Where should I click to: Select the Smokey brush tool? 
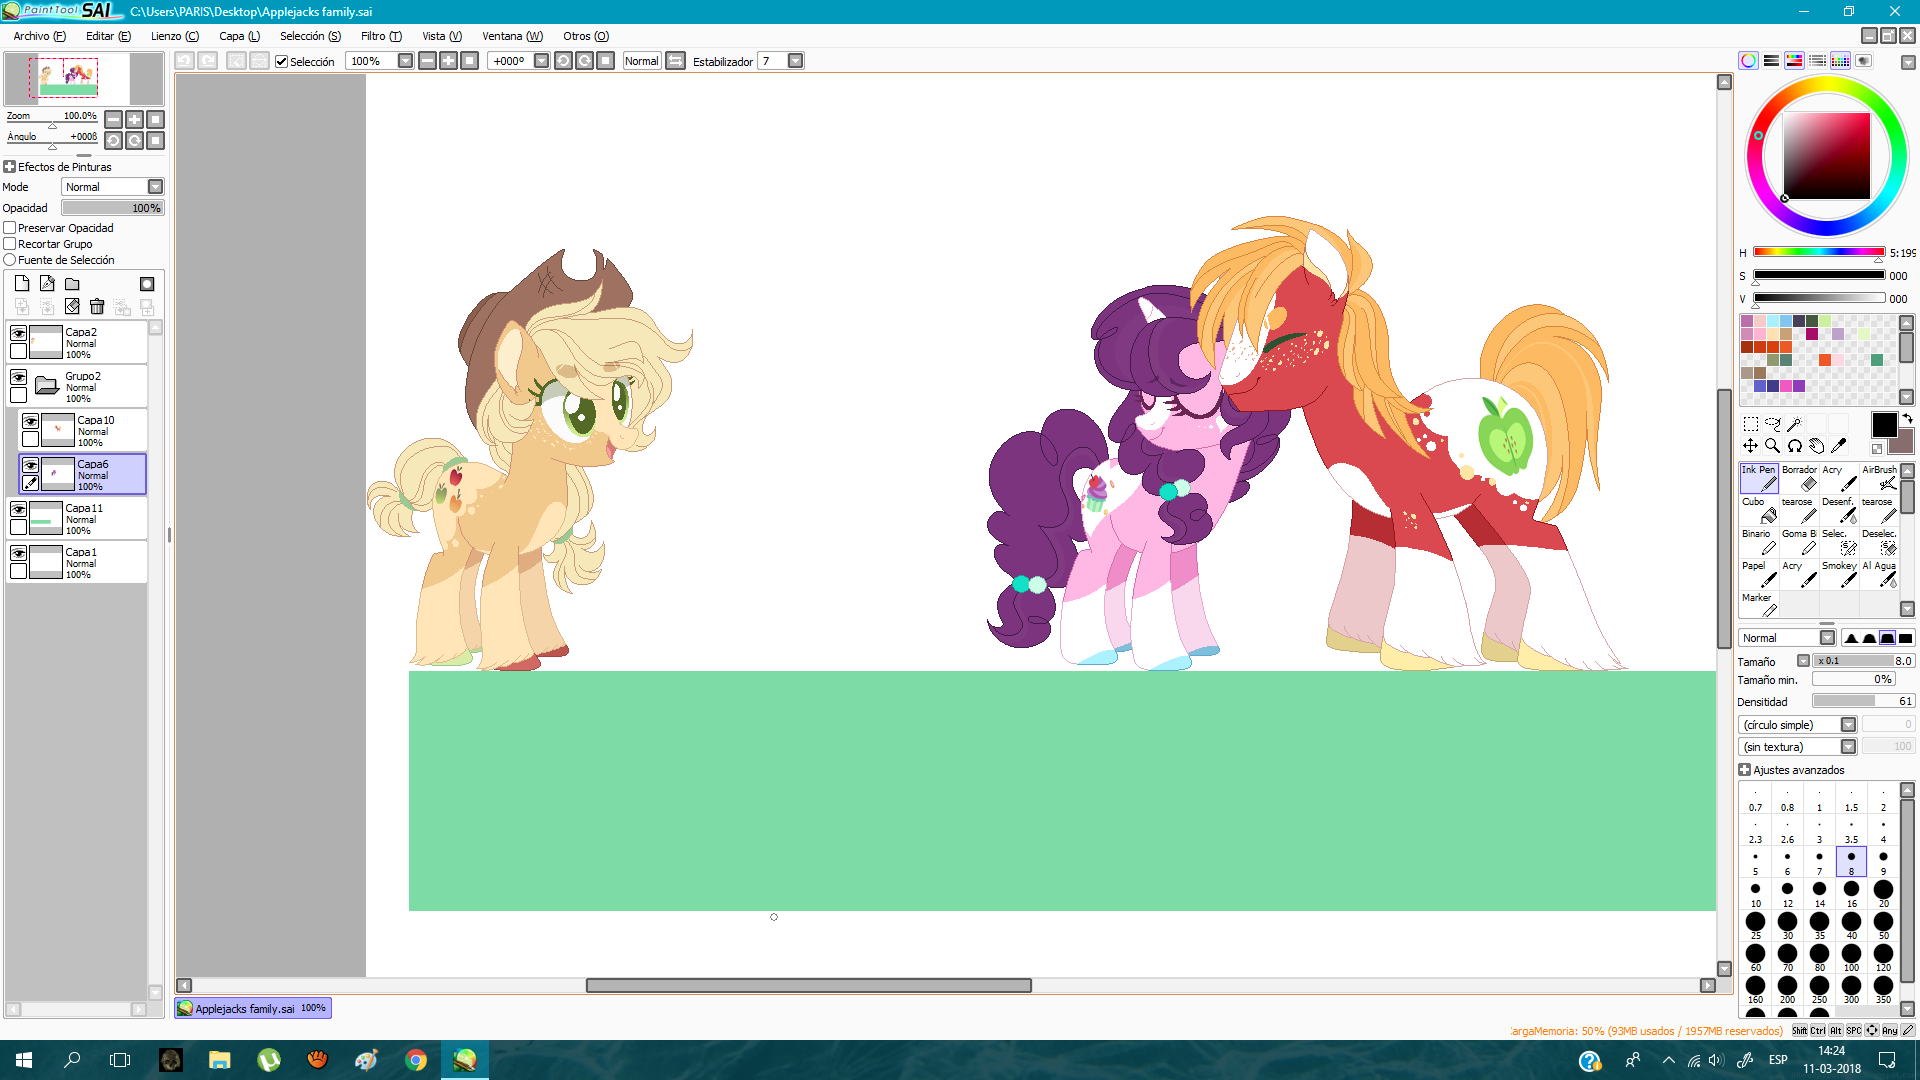click(1839, 574)
